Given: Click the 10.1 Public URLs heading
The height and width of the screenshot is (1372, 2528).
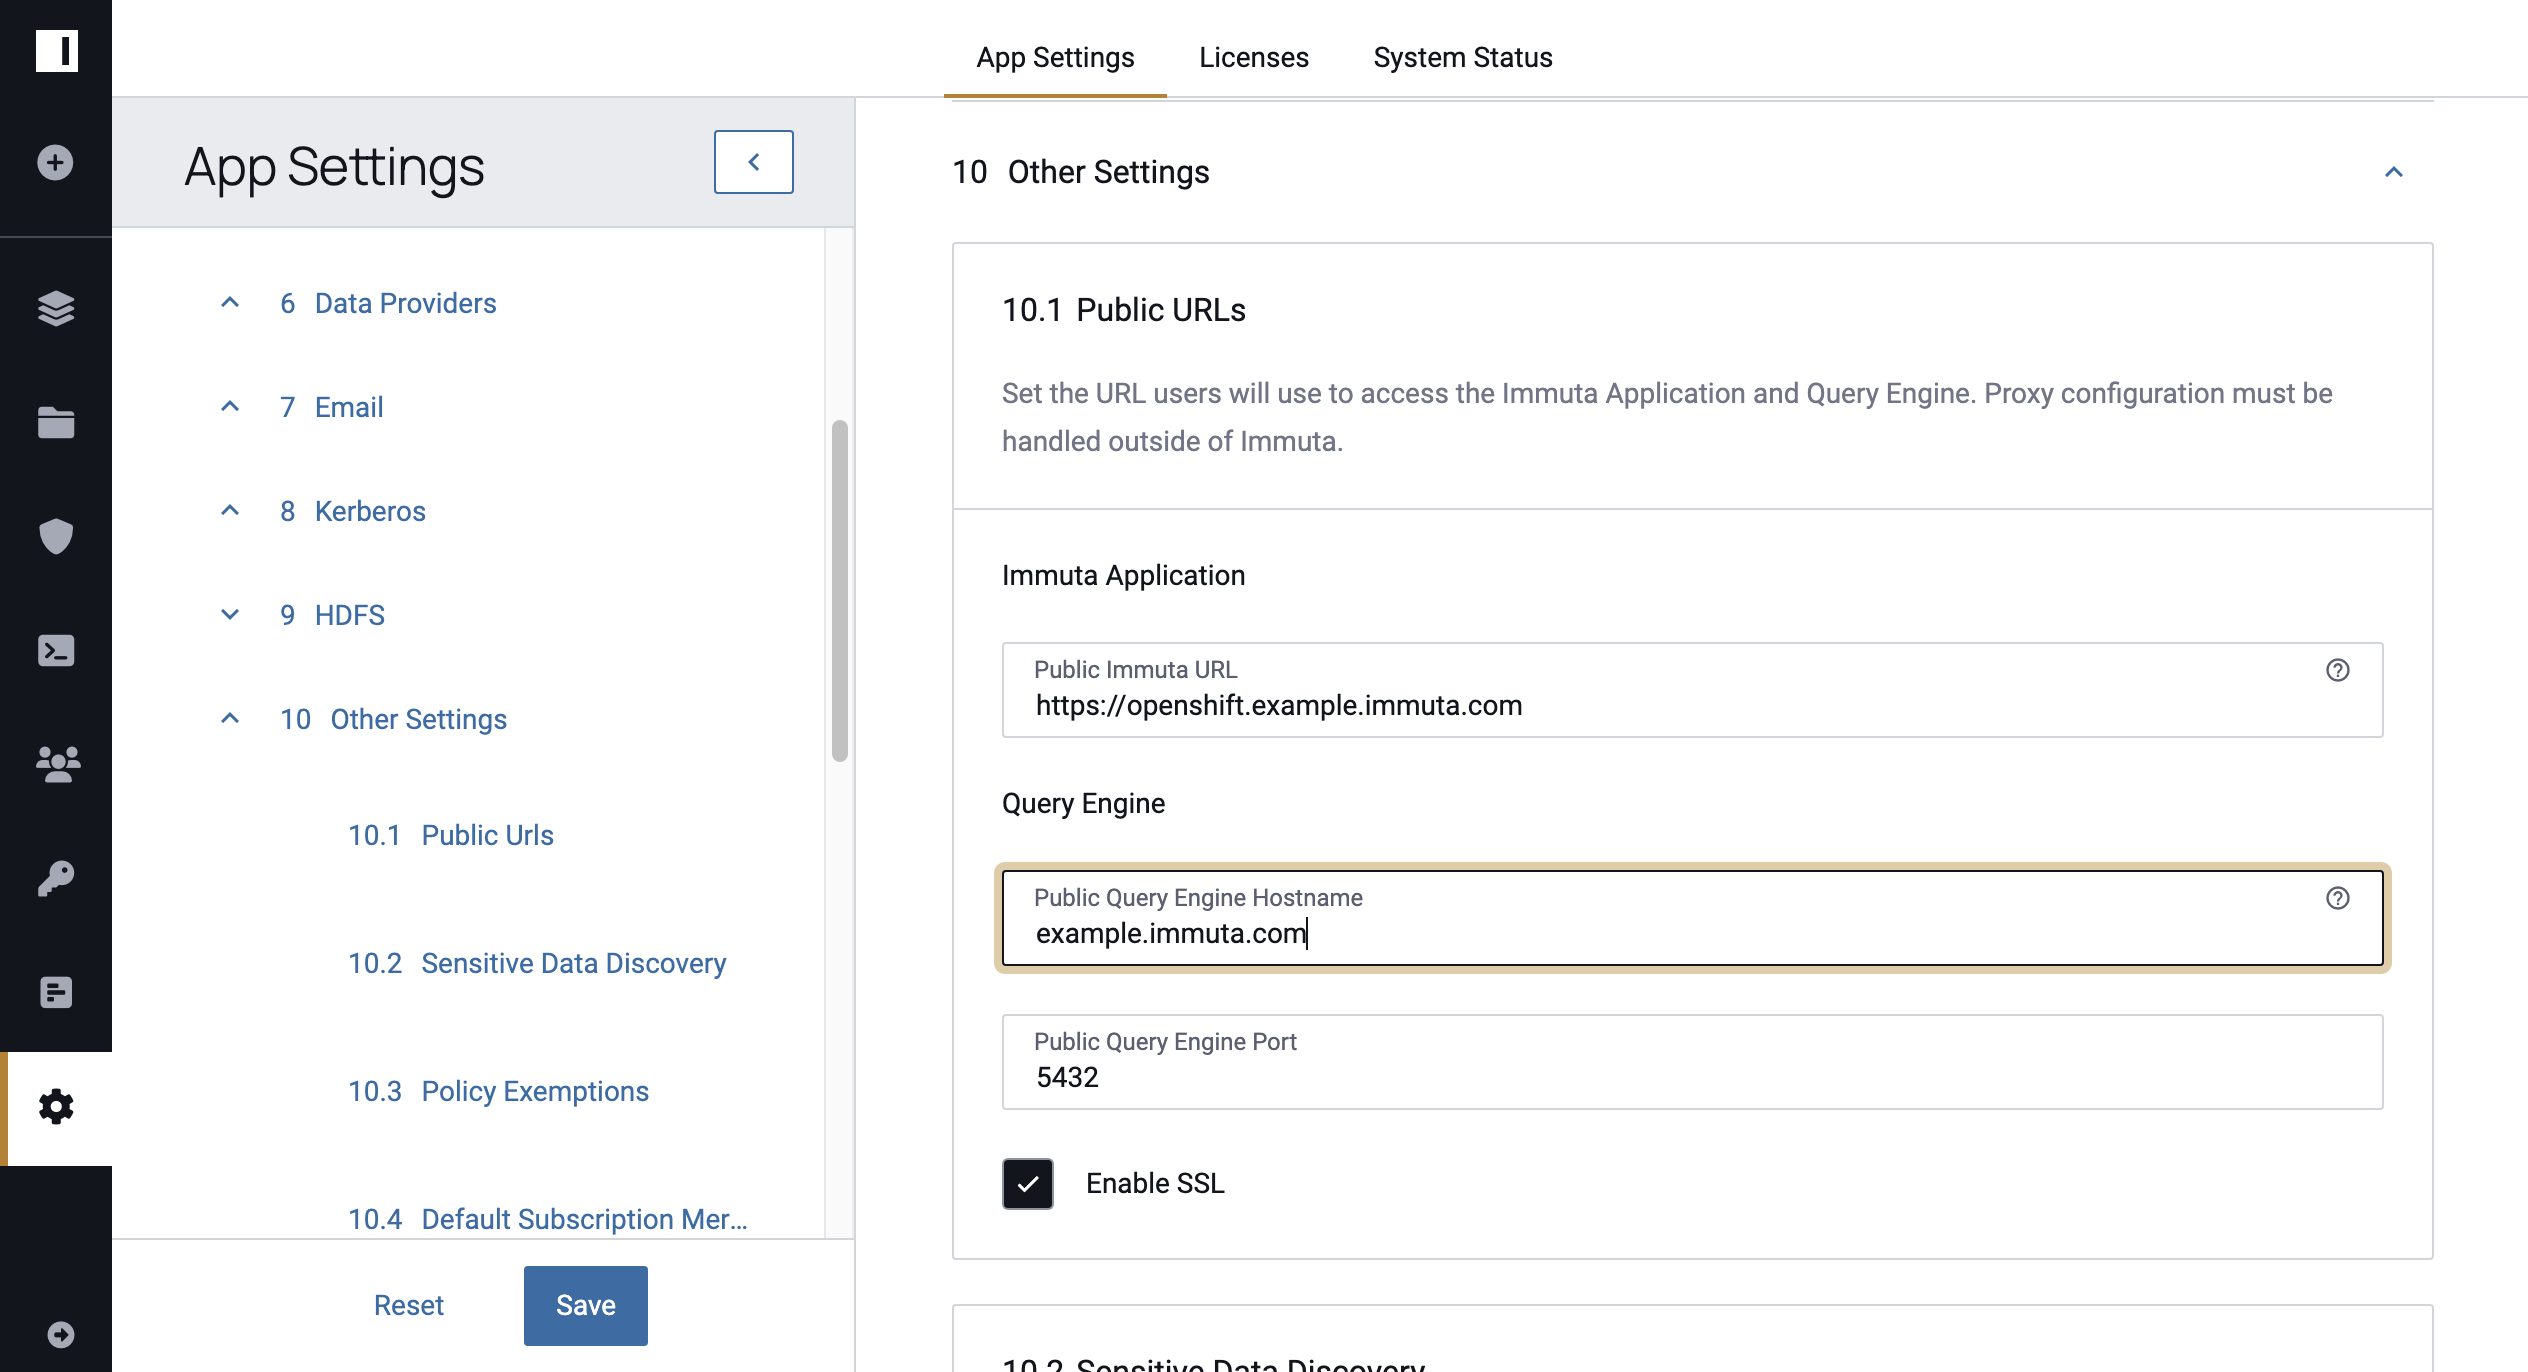Looking at the screenshot, I should (1124, 310).
